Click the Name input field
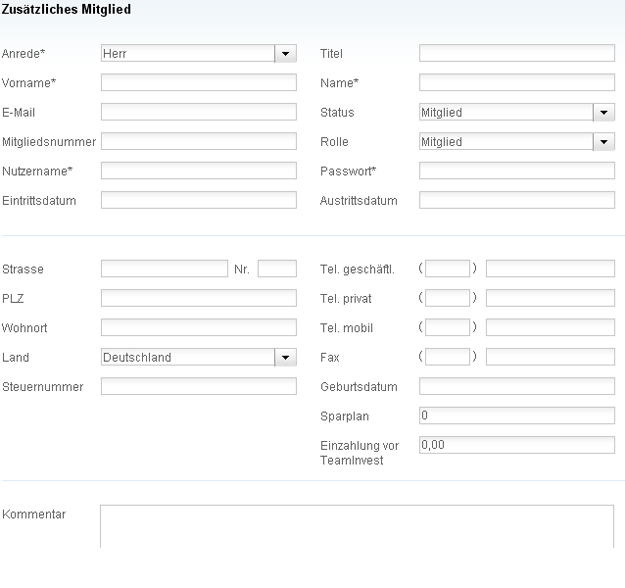 [517, 83]
